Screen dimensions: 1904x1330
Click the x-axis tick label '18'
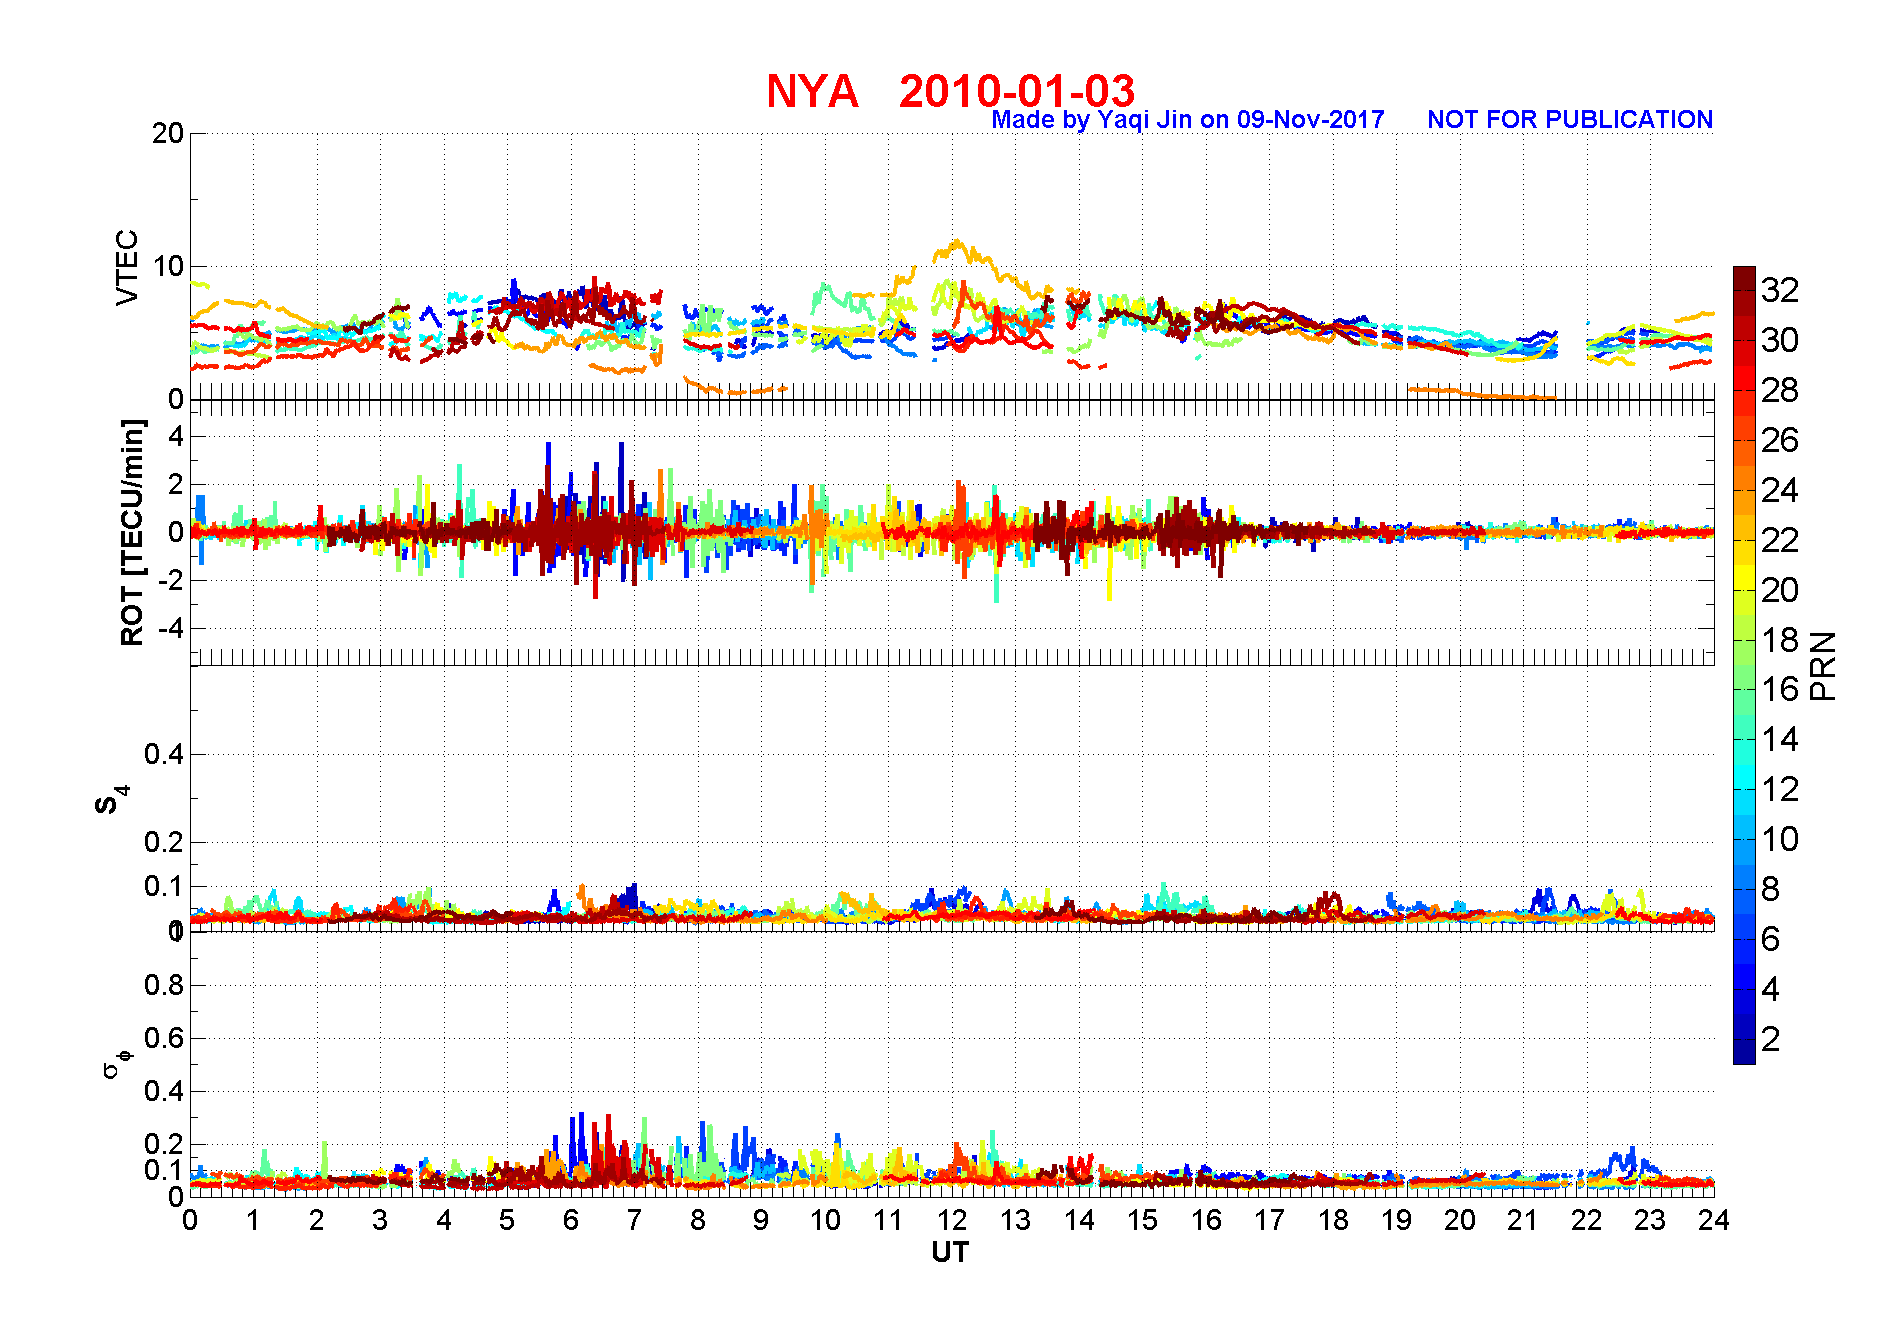tap(1333, 1220)
